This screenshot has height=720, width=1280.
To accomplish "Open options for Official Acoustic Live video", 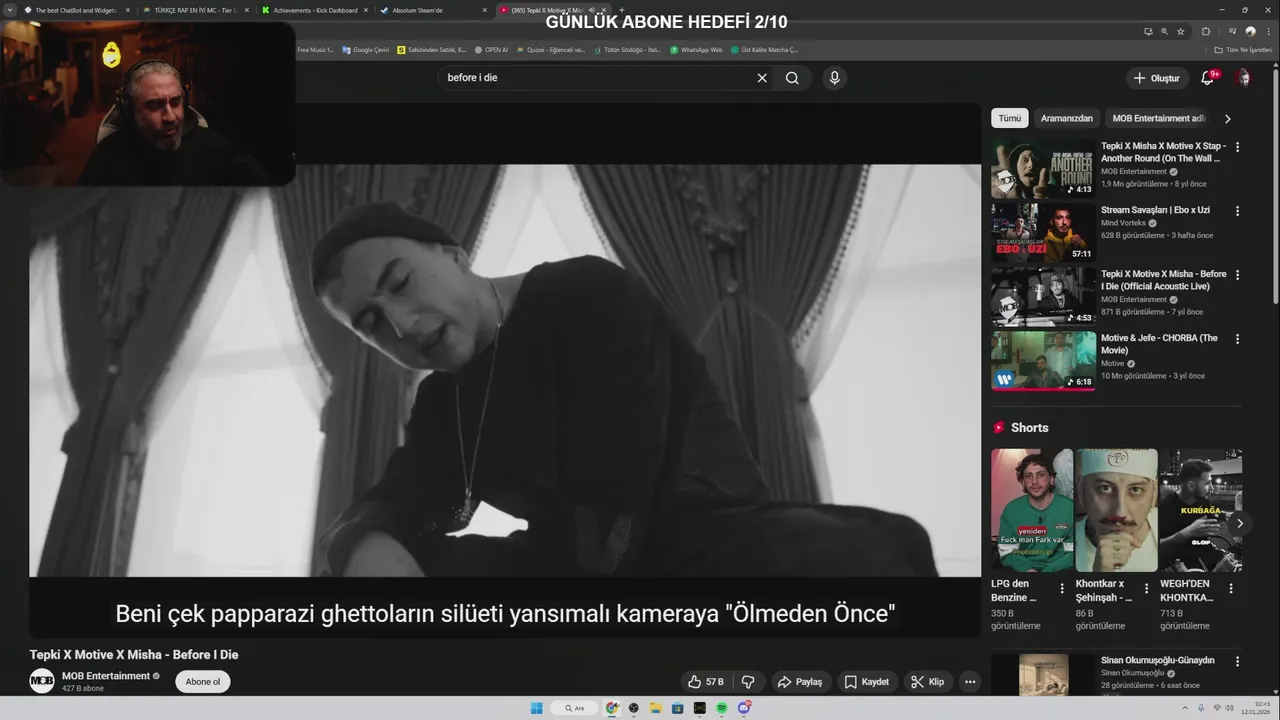I will click(1237, 275).
